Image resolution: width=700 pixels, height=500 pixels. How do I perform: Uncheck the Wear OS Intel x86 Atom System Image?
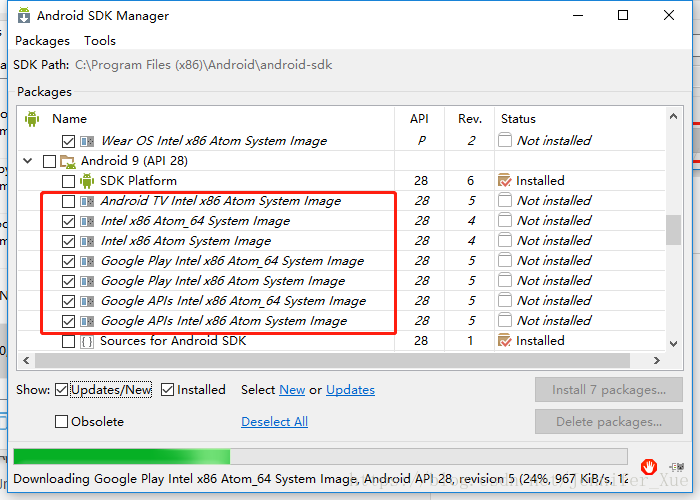point(68,141)
